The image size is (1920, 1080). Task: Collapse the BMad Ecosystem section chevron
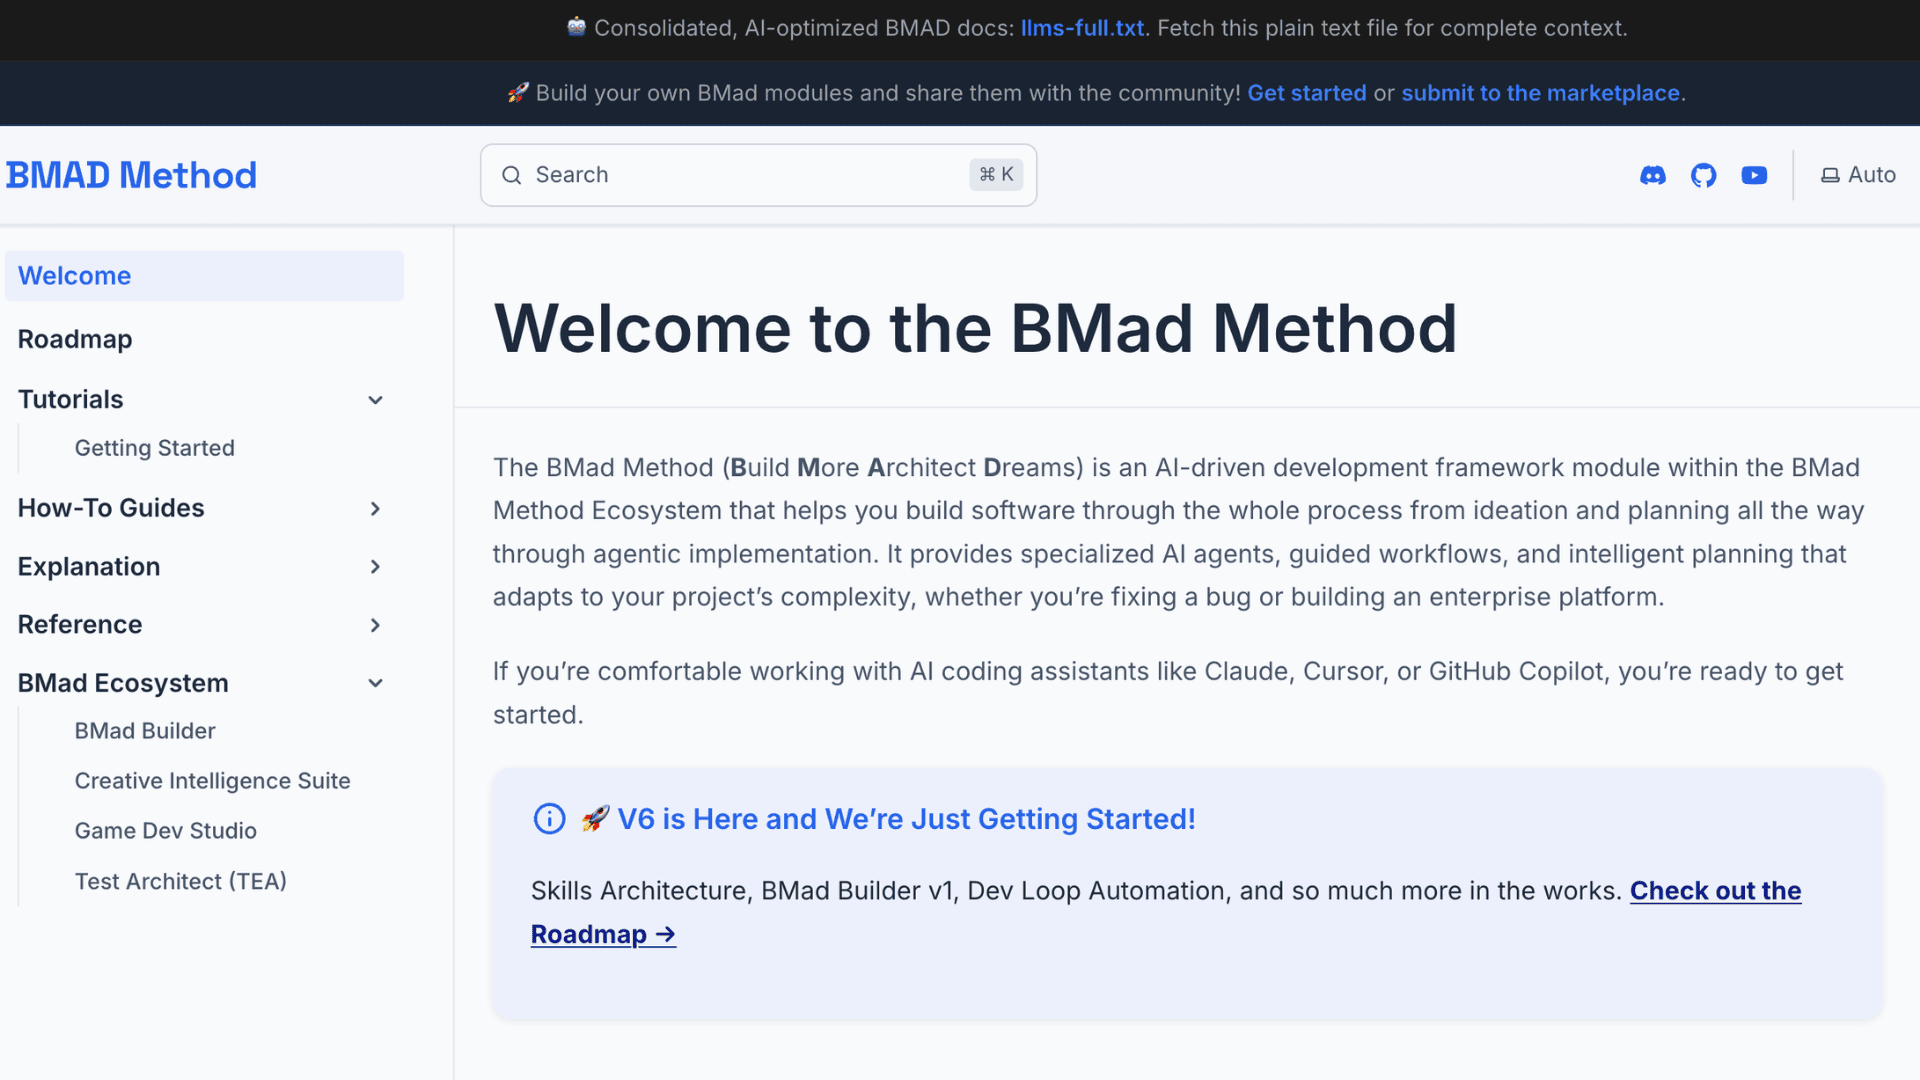[x=375, y=683]
